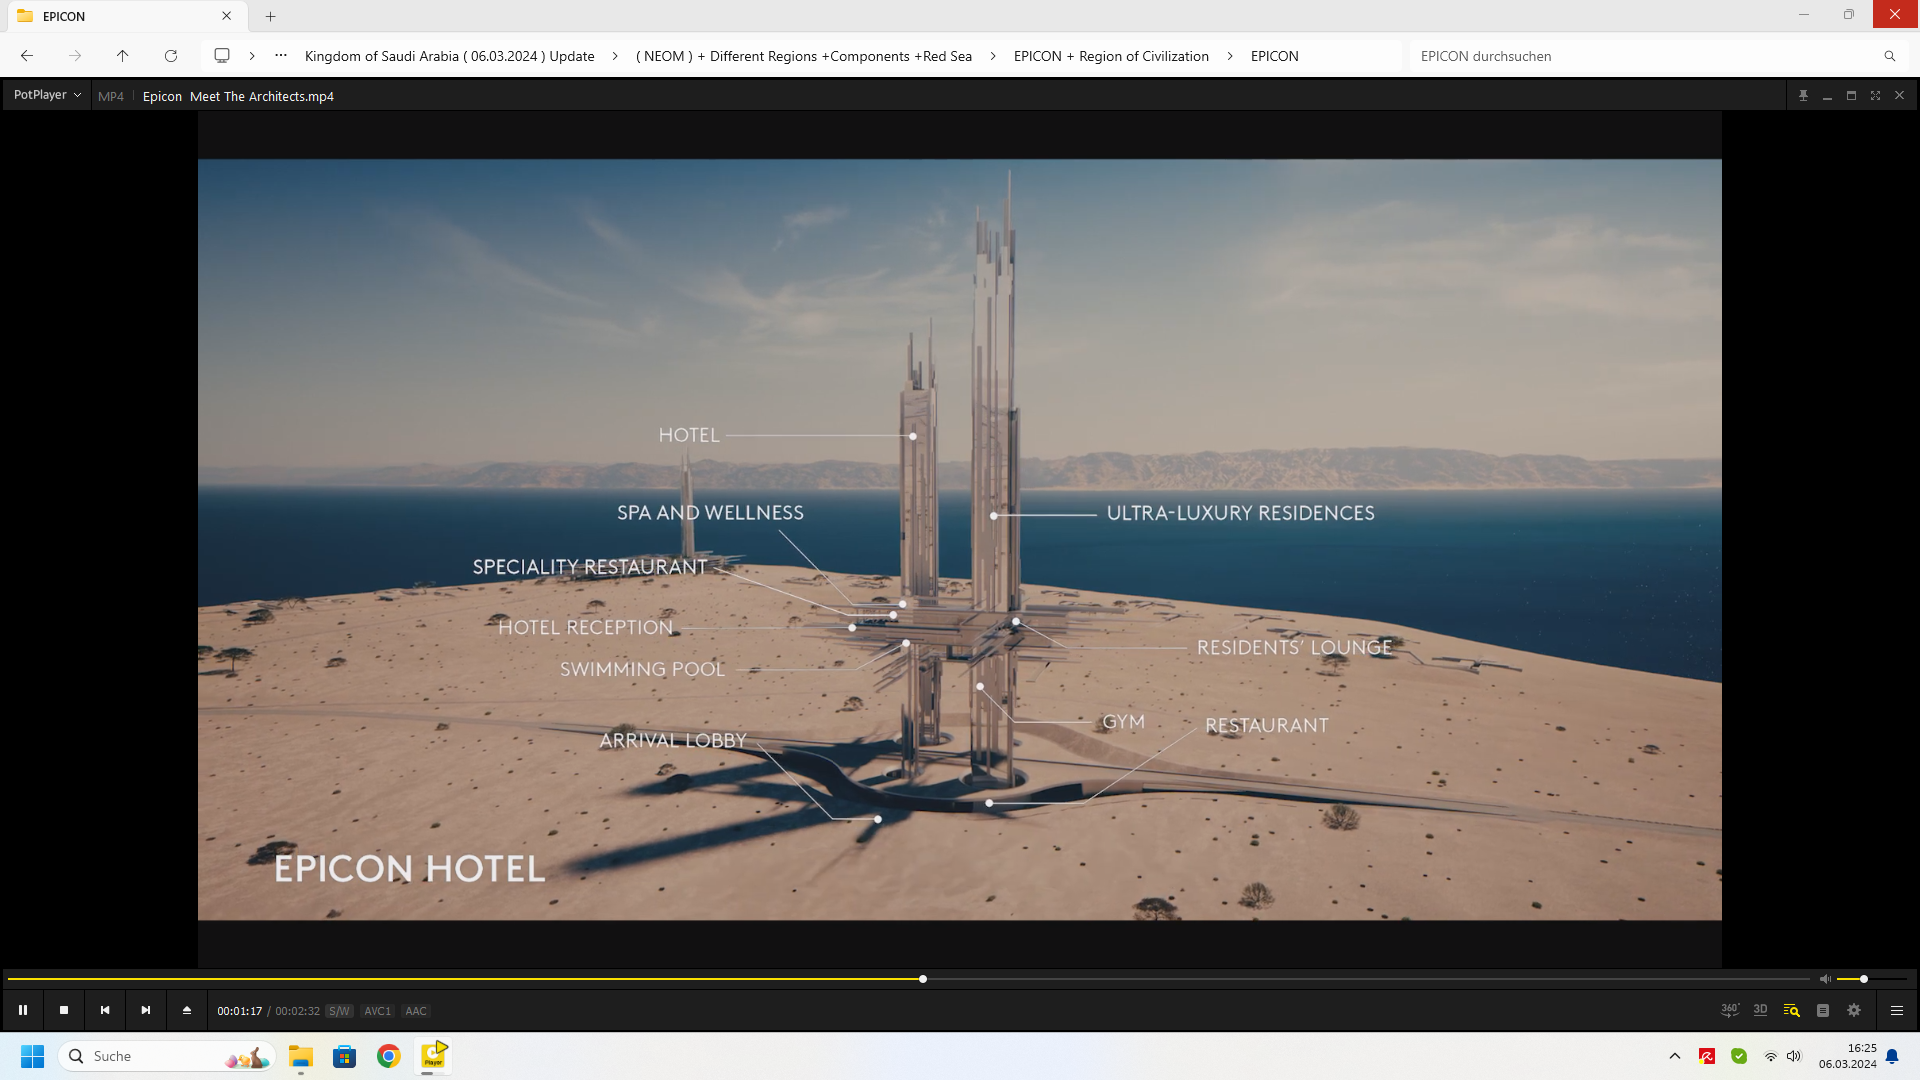This screenshot has height=1080, width=1920.
Task: Toggle 360 degree video mode
Action: coord(1730,1010)
